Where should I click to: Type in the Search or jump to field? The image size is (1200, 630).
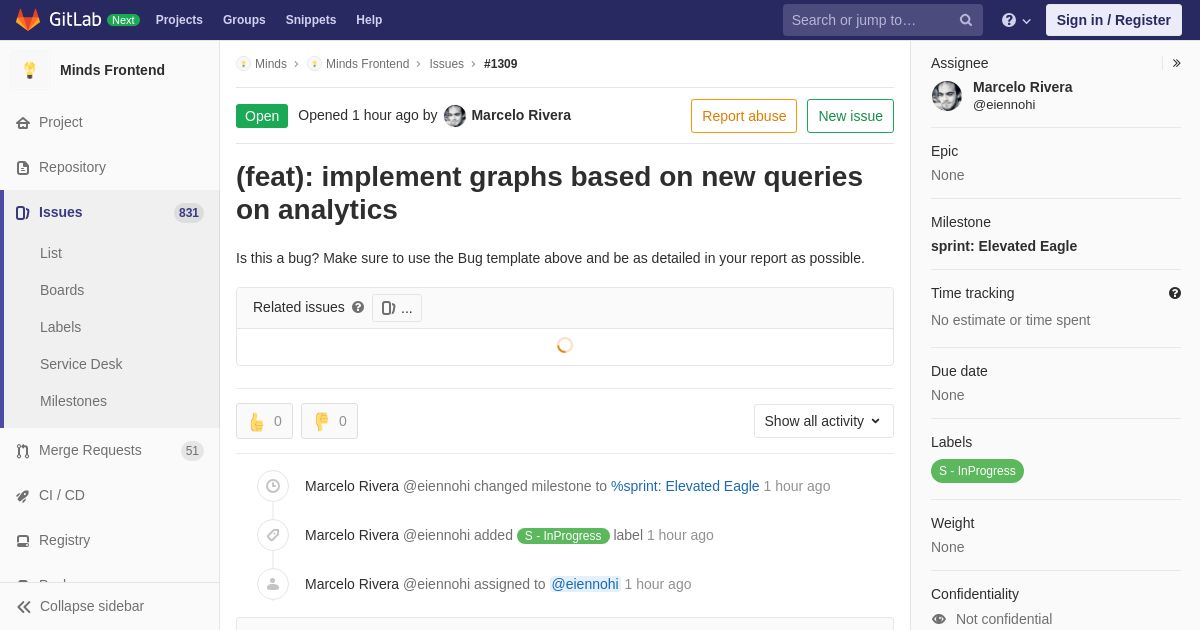tap(870, 20)
